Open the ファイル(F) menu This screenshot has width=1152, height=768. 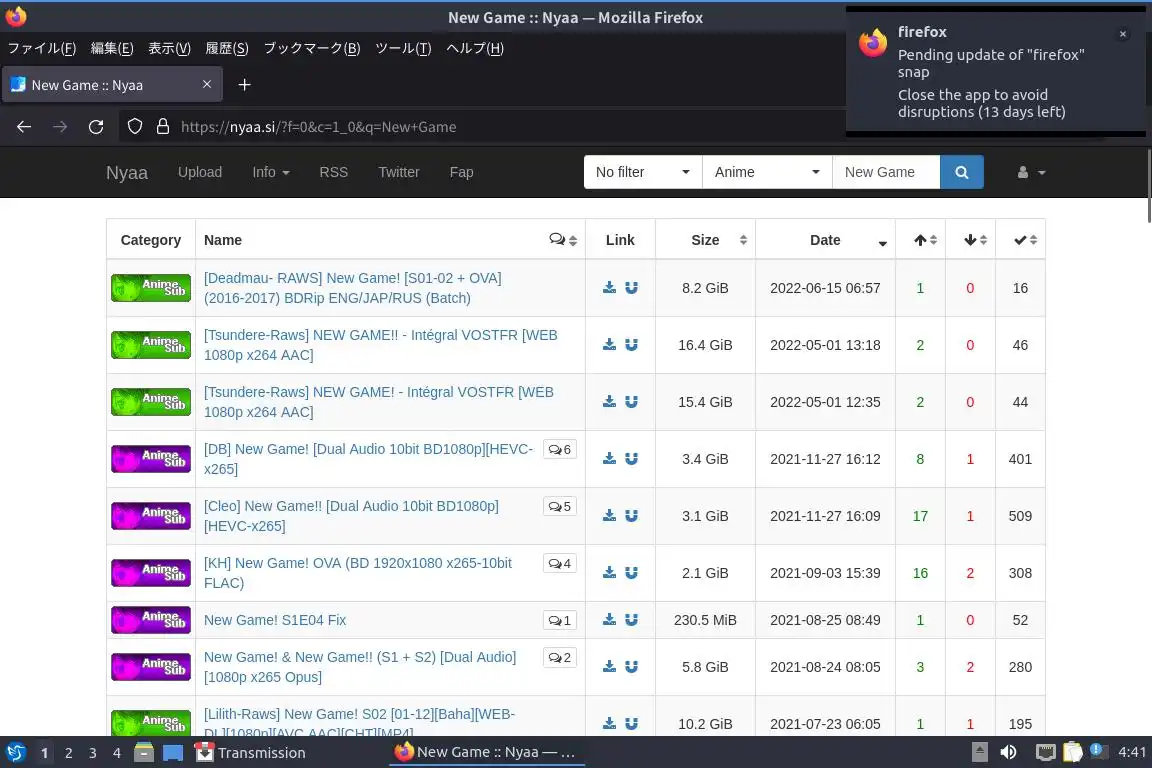coord(42,49)
